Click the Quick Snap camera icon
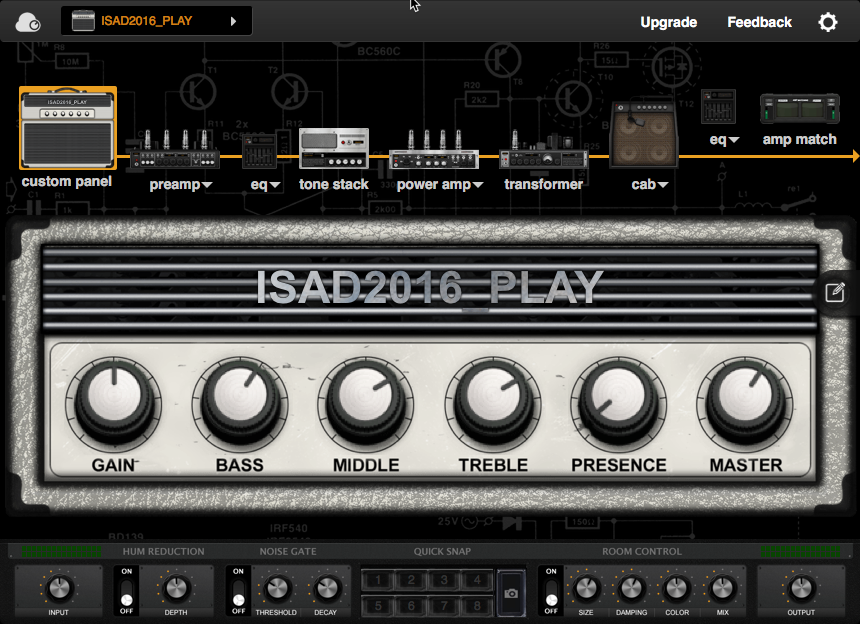 (511, 593)
